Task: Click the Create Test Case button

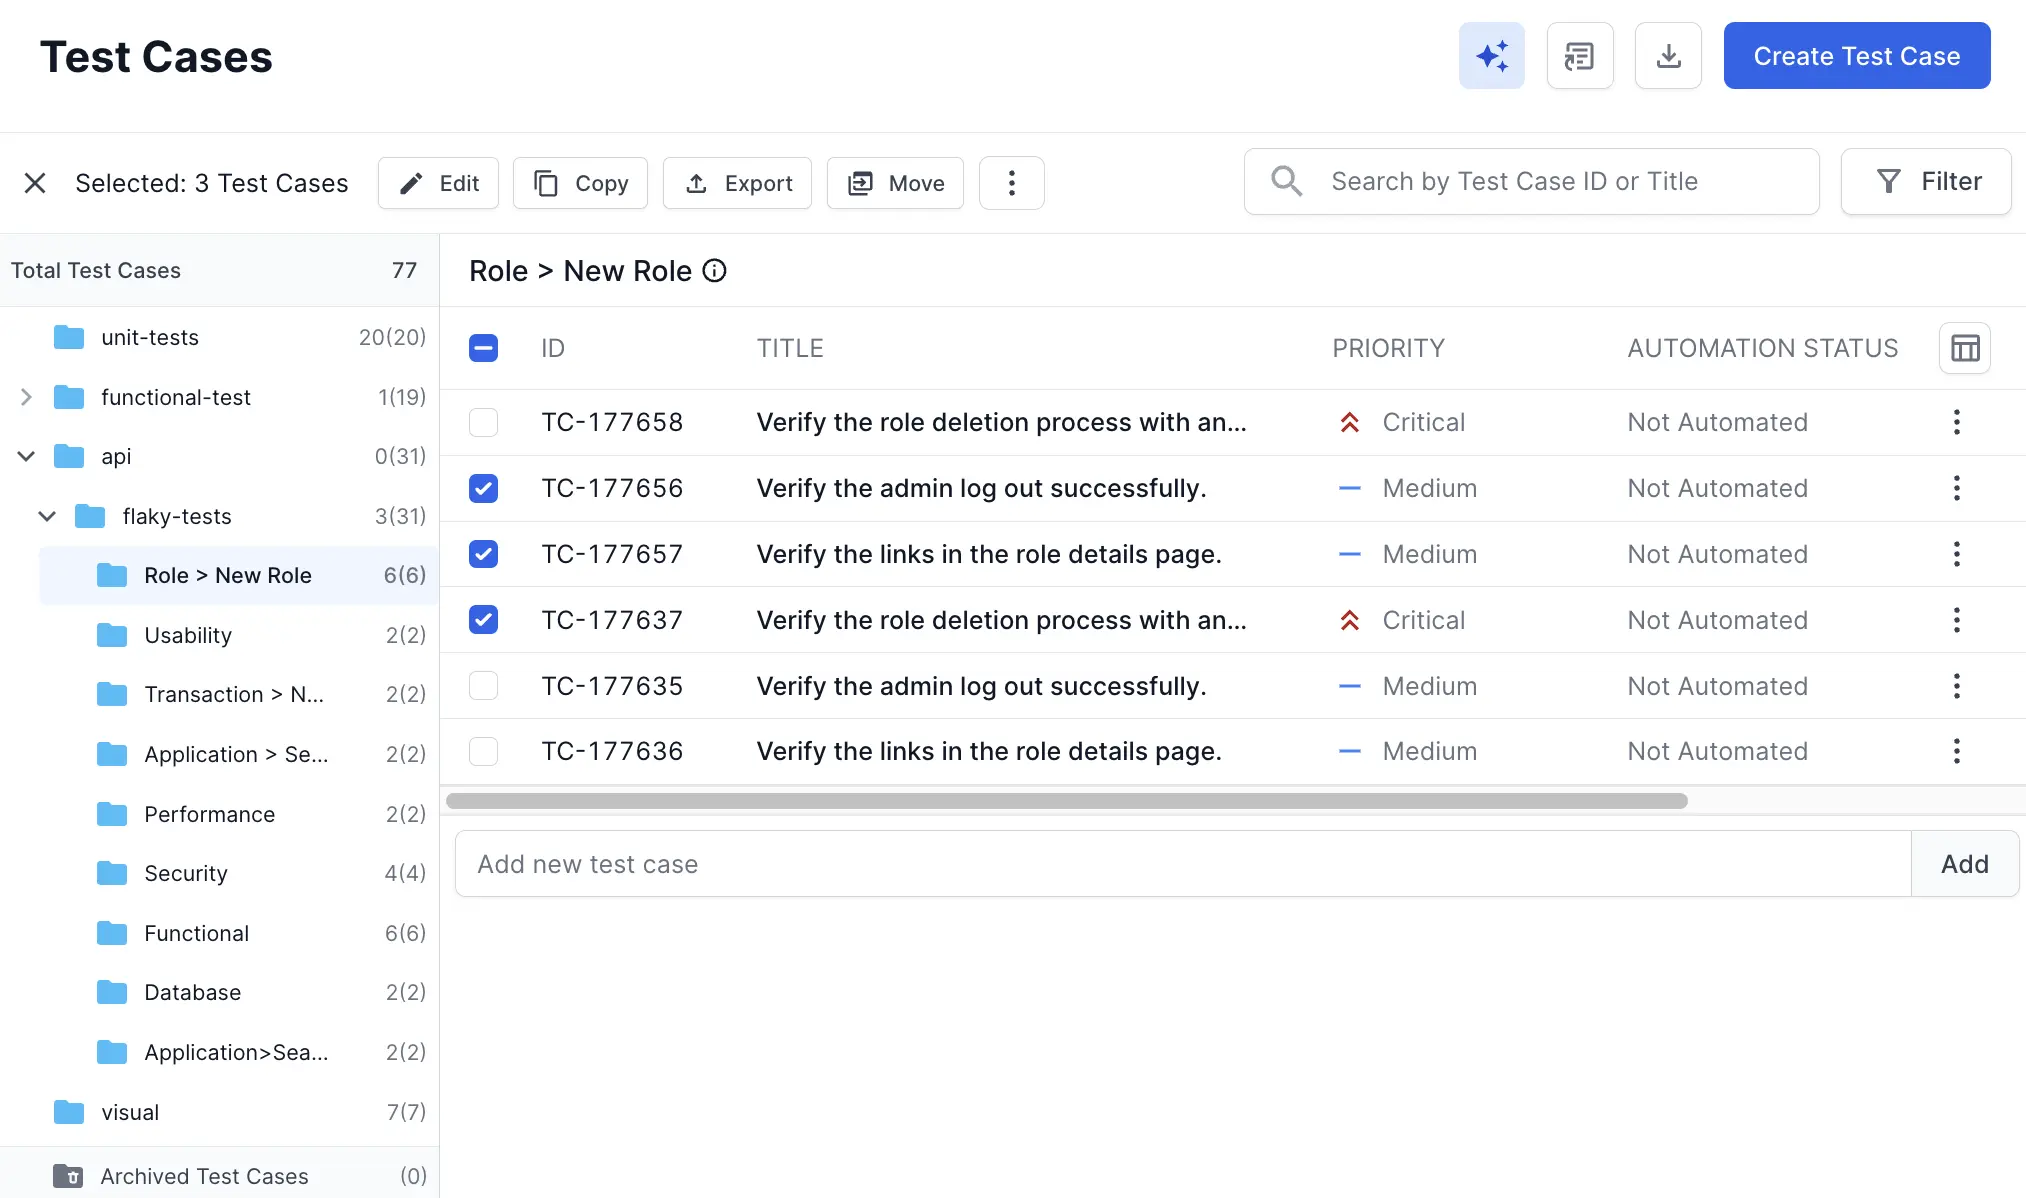Action: point(1856,55)
